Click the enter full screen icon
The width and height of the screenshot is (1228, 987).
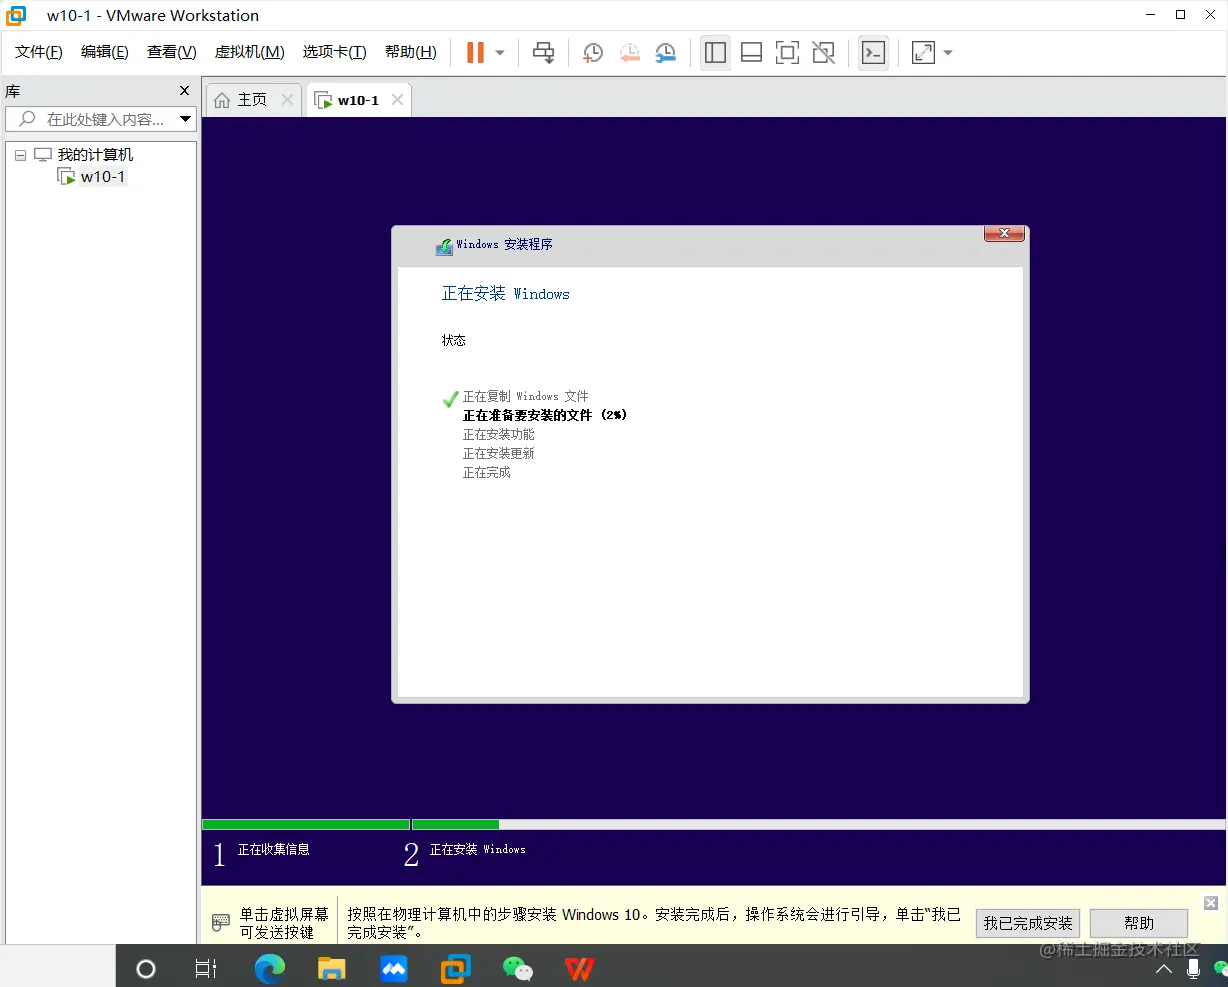[787, 53]
